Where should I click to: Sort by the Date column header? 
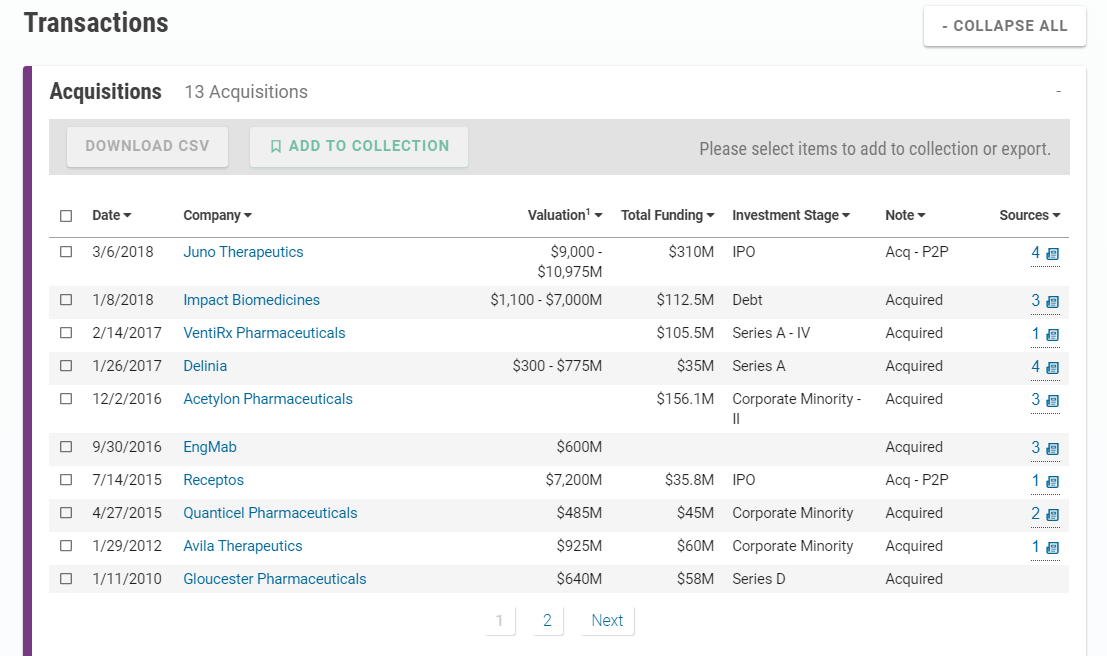click(111, 215)
